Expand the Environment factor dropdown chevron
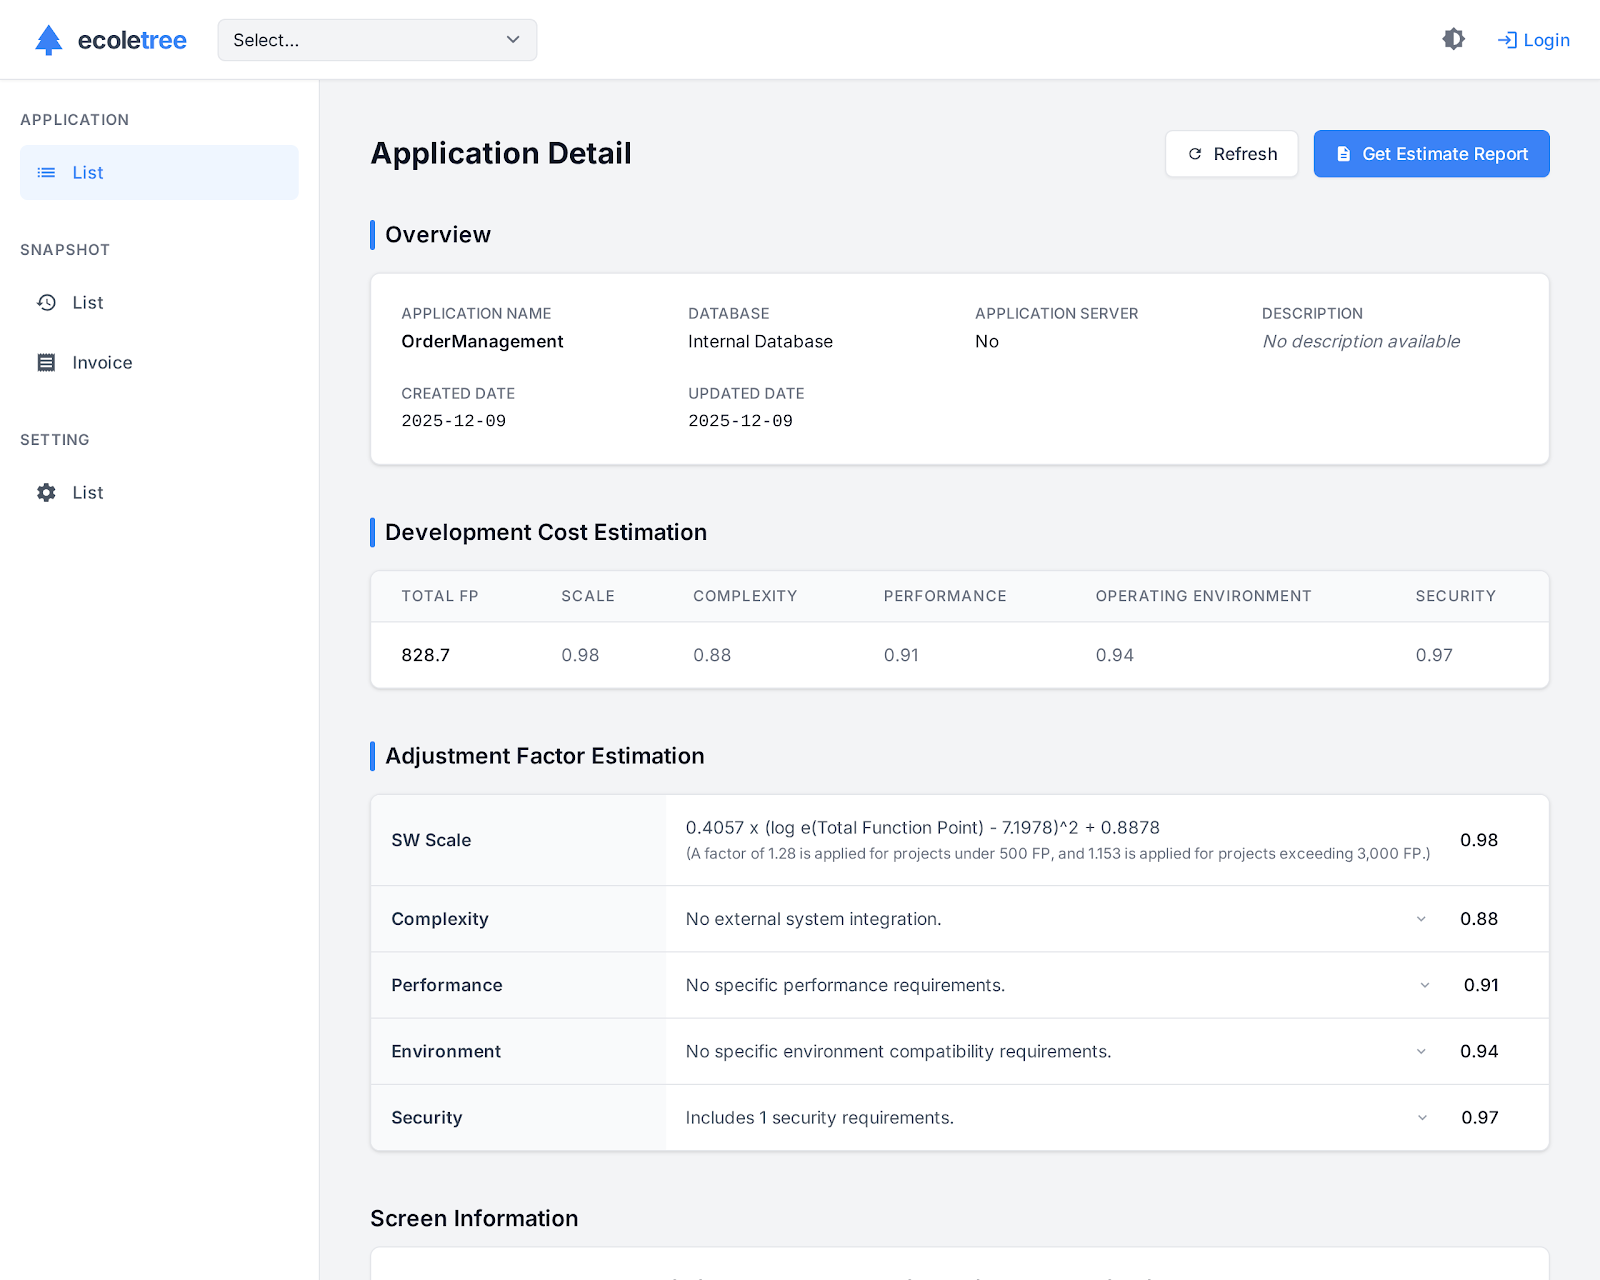This screenshot has height=1280, width=1600. (1421, 1051)
